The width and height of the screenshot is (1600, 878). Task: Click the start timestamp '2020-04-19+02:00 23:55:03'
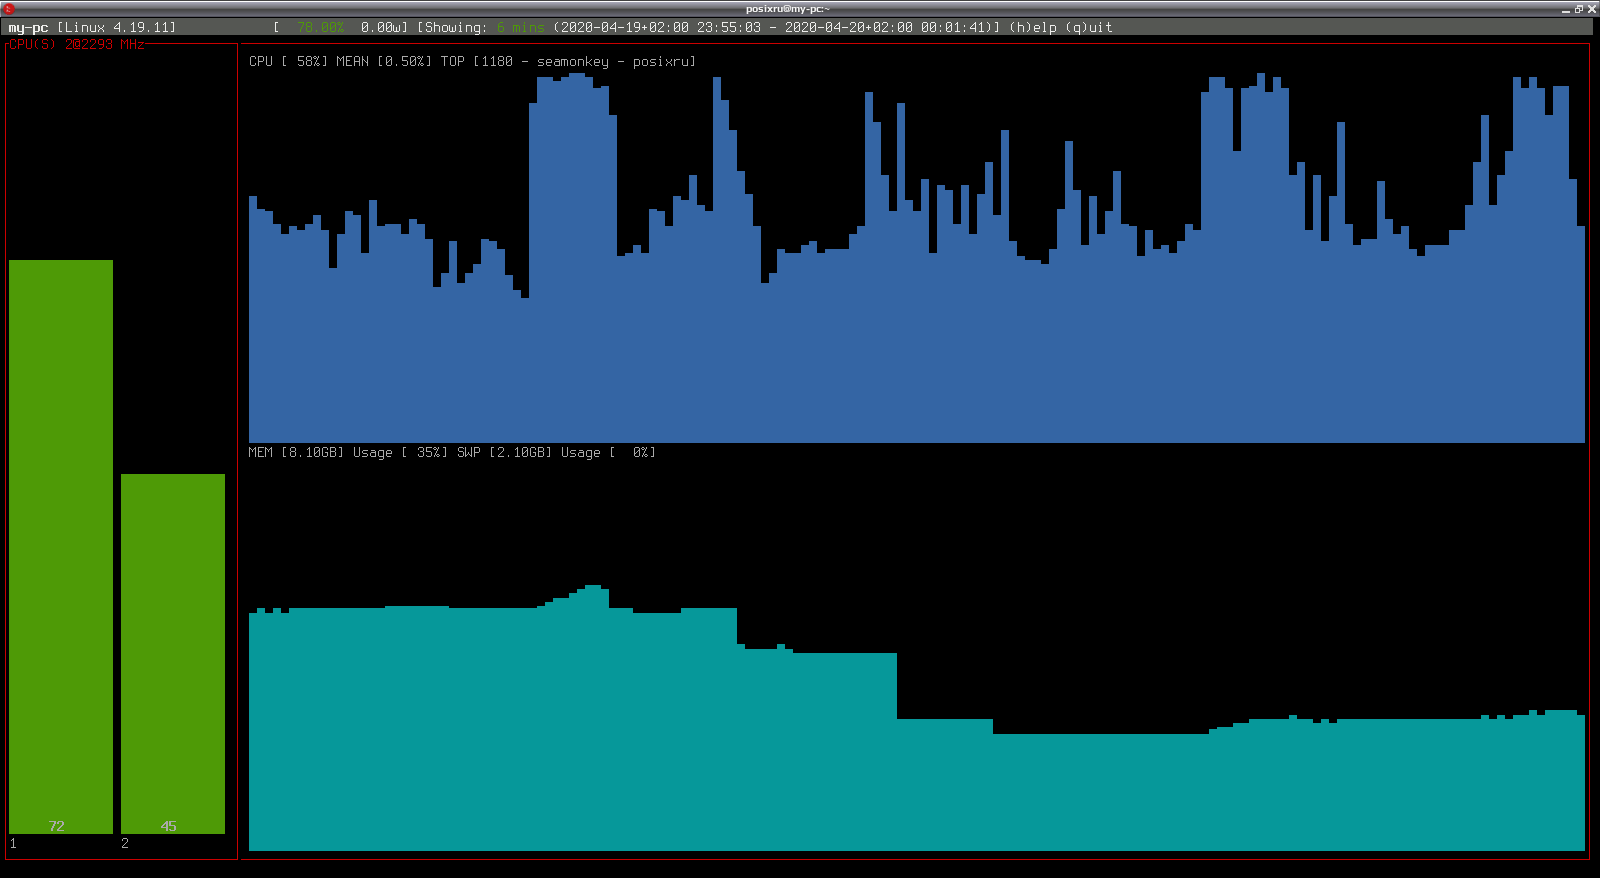pos(660,27)
